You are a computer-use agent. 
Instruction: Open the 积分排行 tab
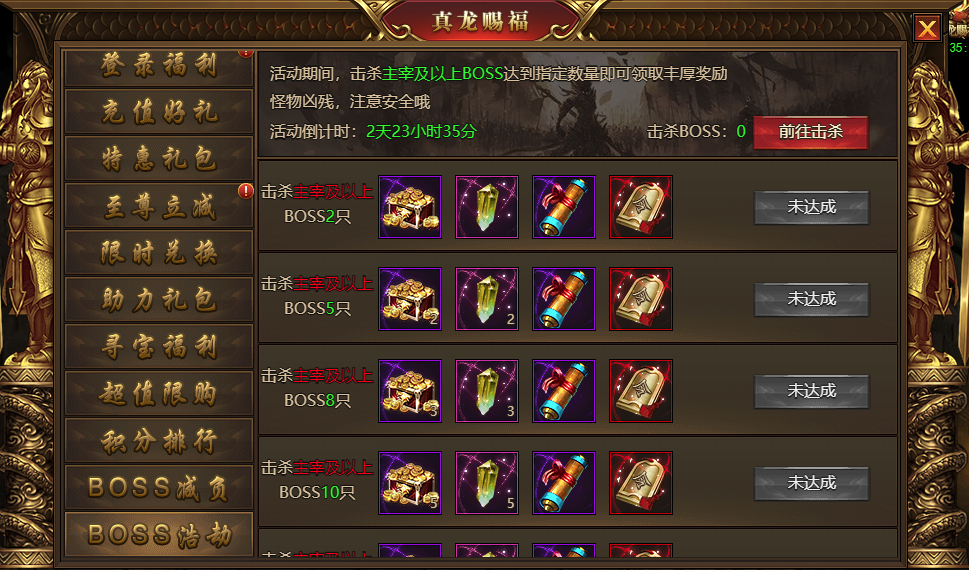(159, 441)
